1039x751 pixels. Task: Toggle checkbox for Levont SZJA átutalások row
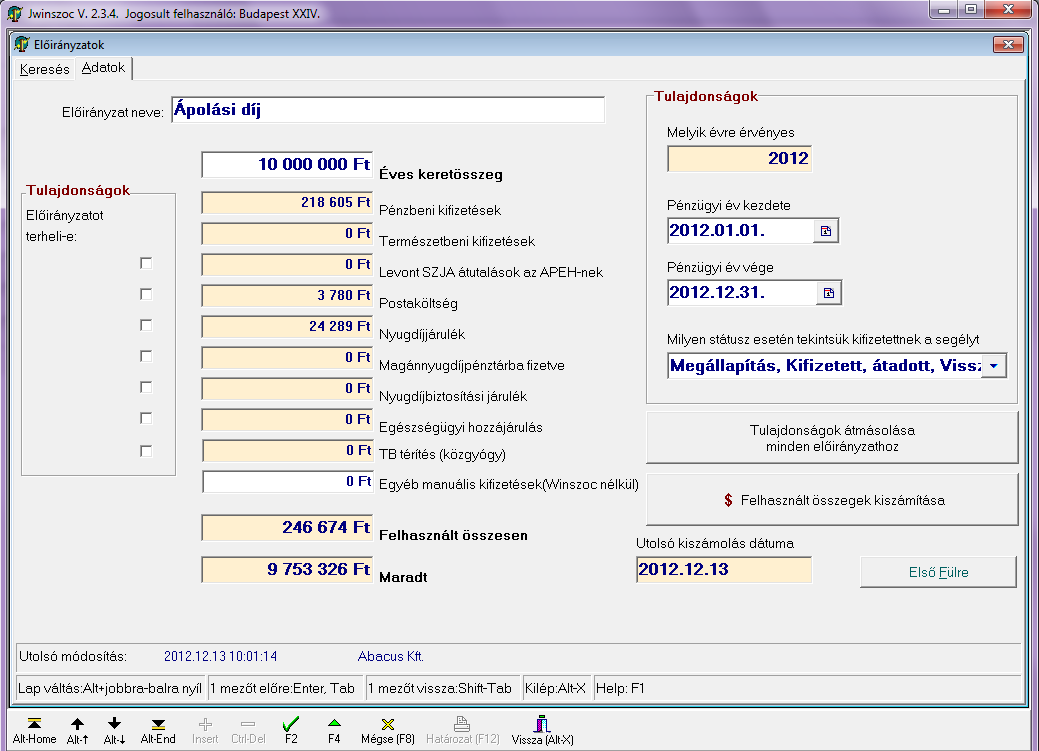pos(146,263)
